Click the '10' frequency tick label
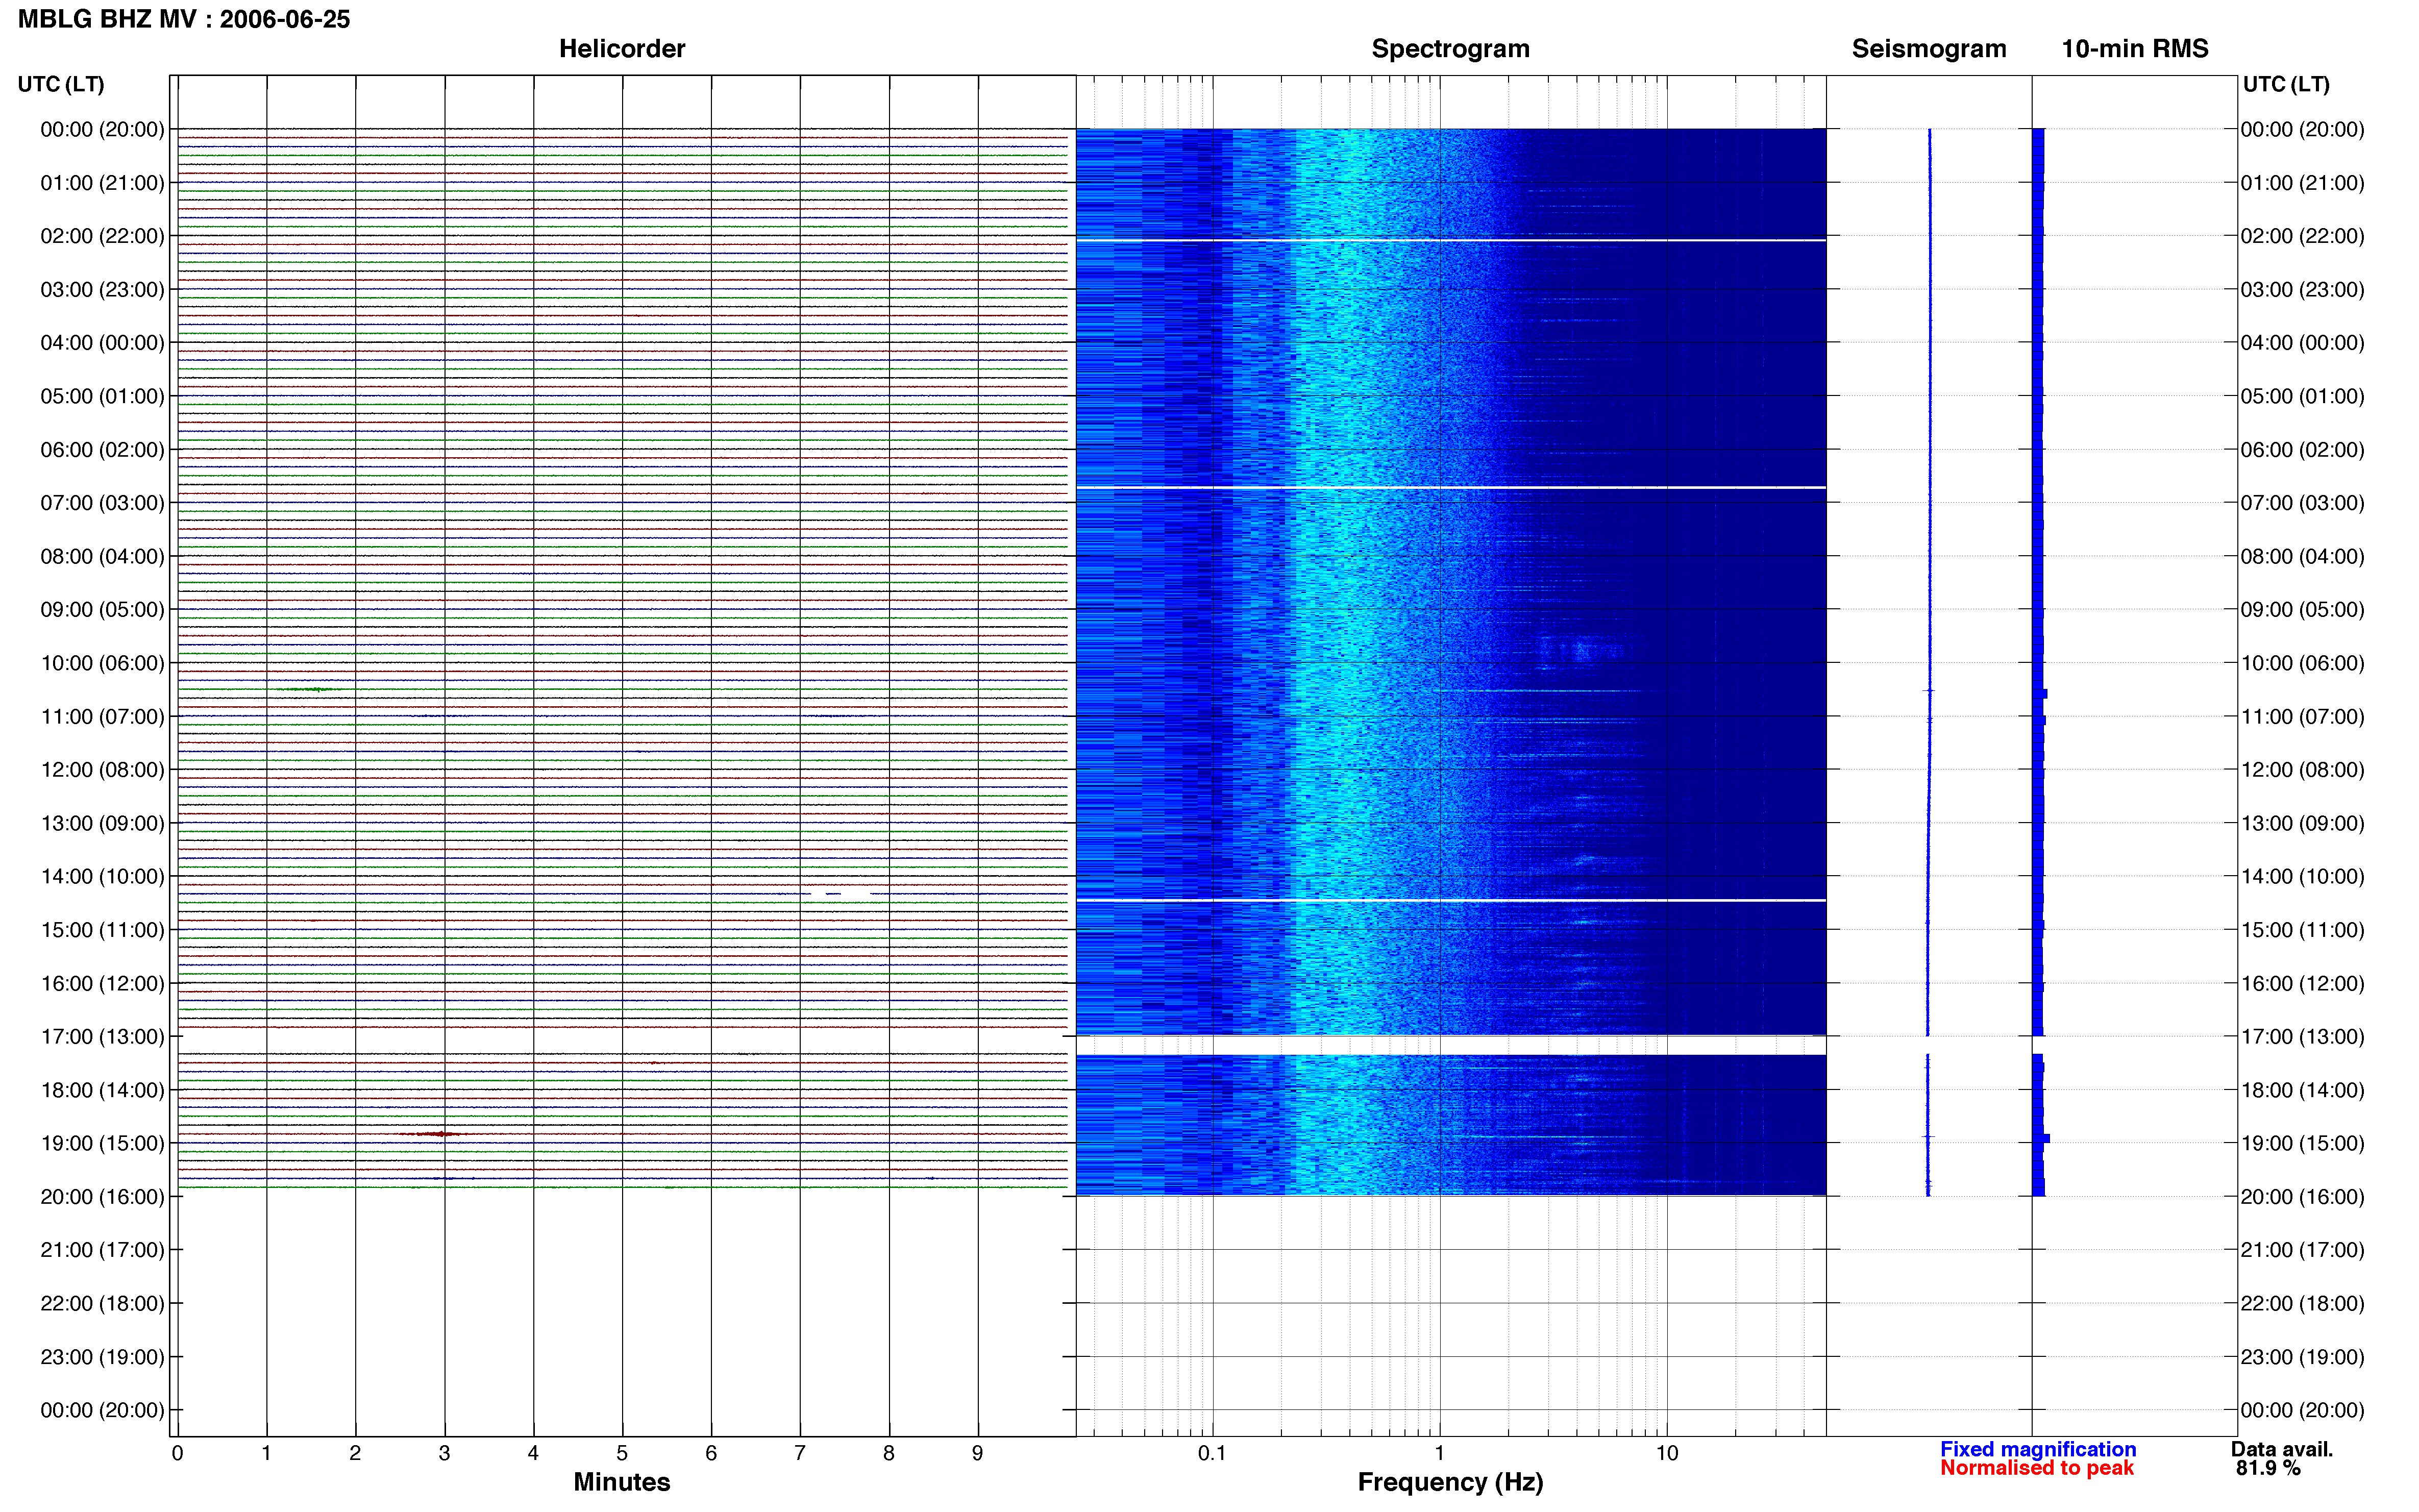 coord(1667,1453)
